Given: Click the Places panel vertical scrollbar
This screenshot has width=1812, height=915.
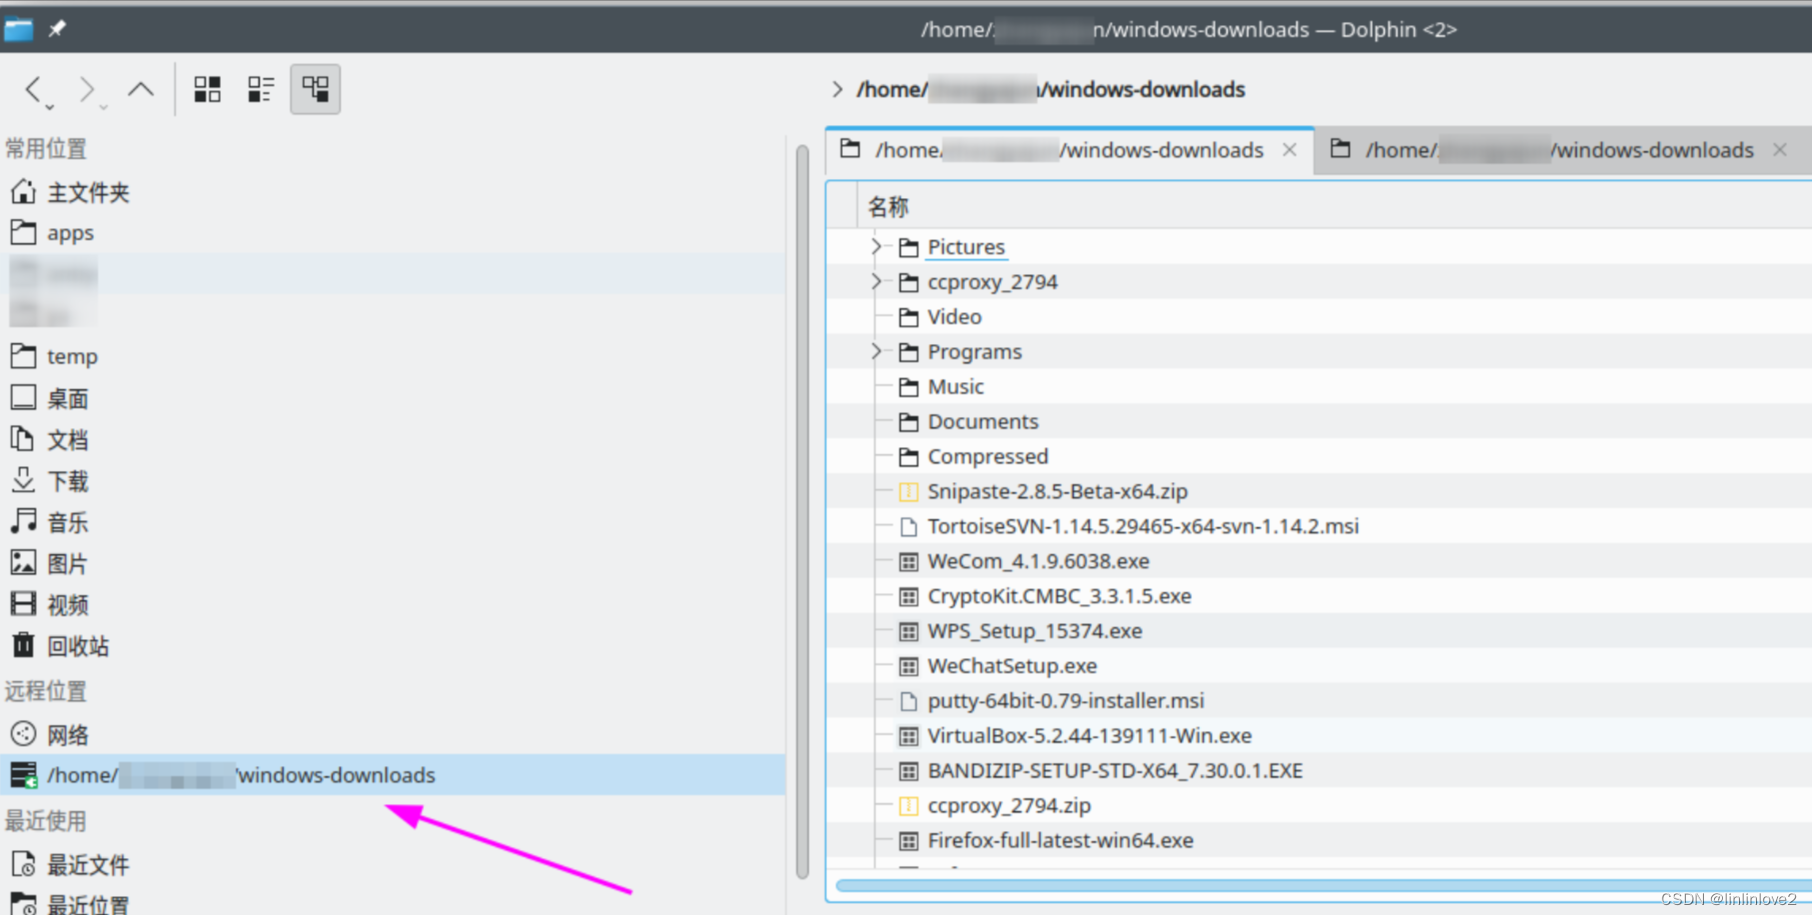Looking at the screenshot, I should pos(802,512).
